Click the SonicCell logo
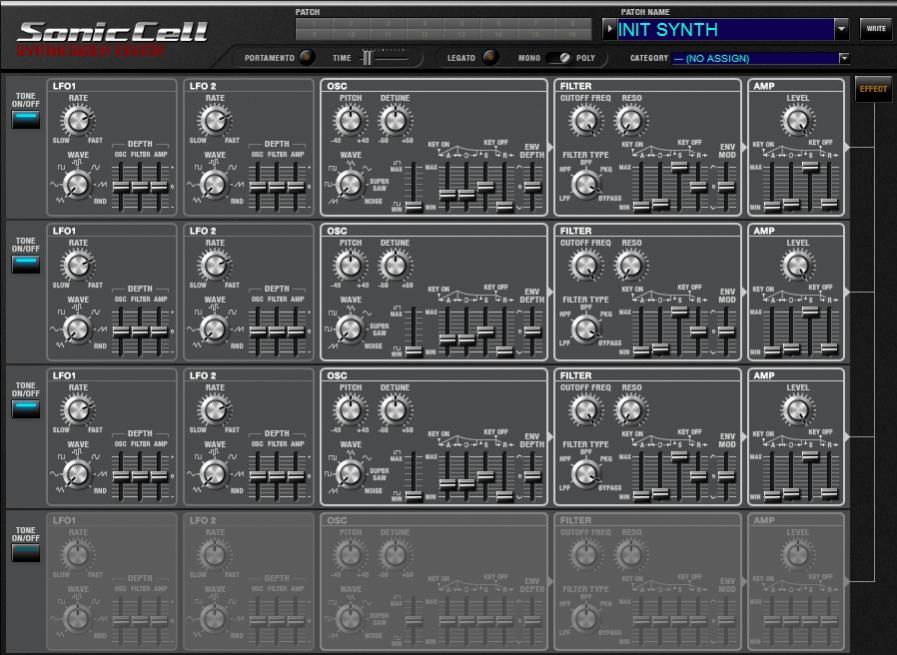Viewport: 897px width, 655px height. click(x=112, y=33)
